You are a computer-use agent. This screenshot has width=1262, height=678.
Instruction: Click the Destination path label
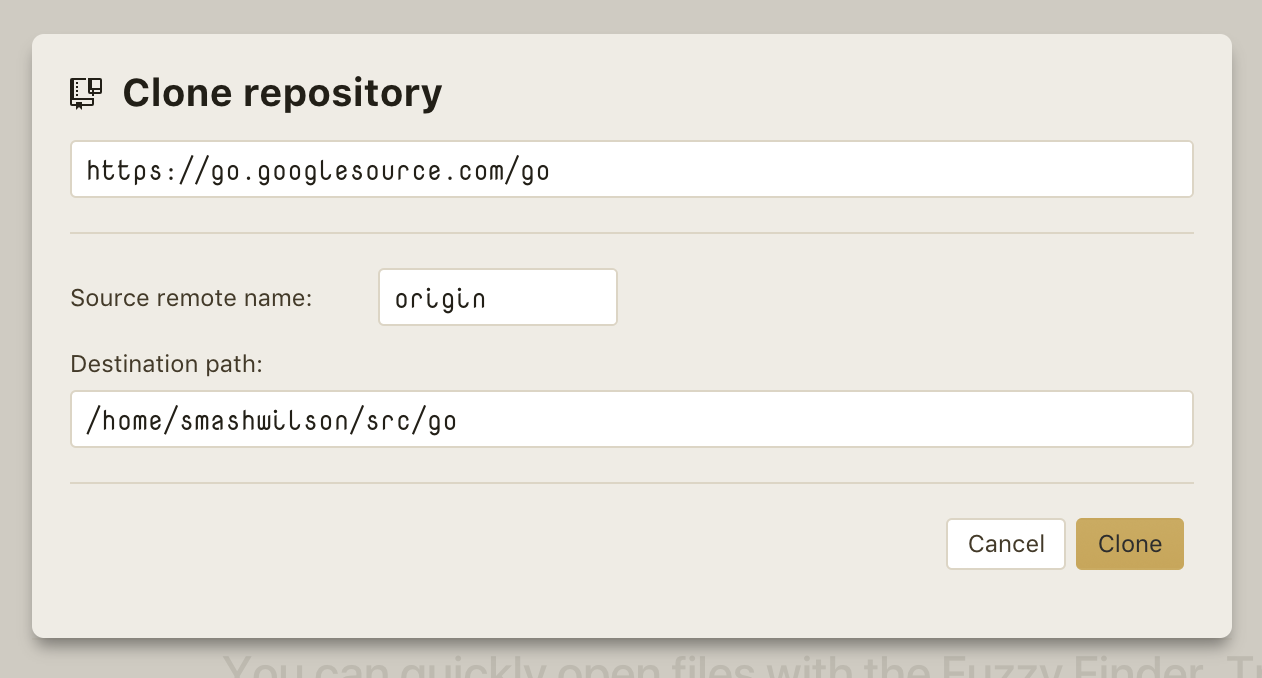click(x=165, y=364)
